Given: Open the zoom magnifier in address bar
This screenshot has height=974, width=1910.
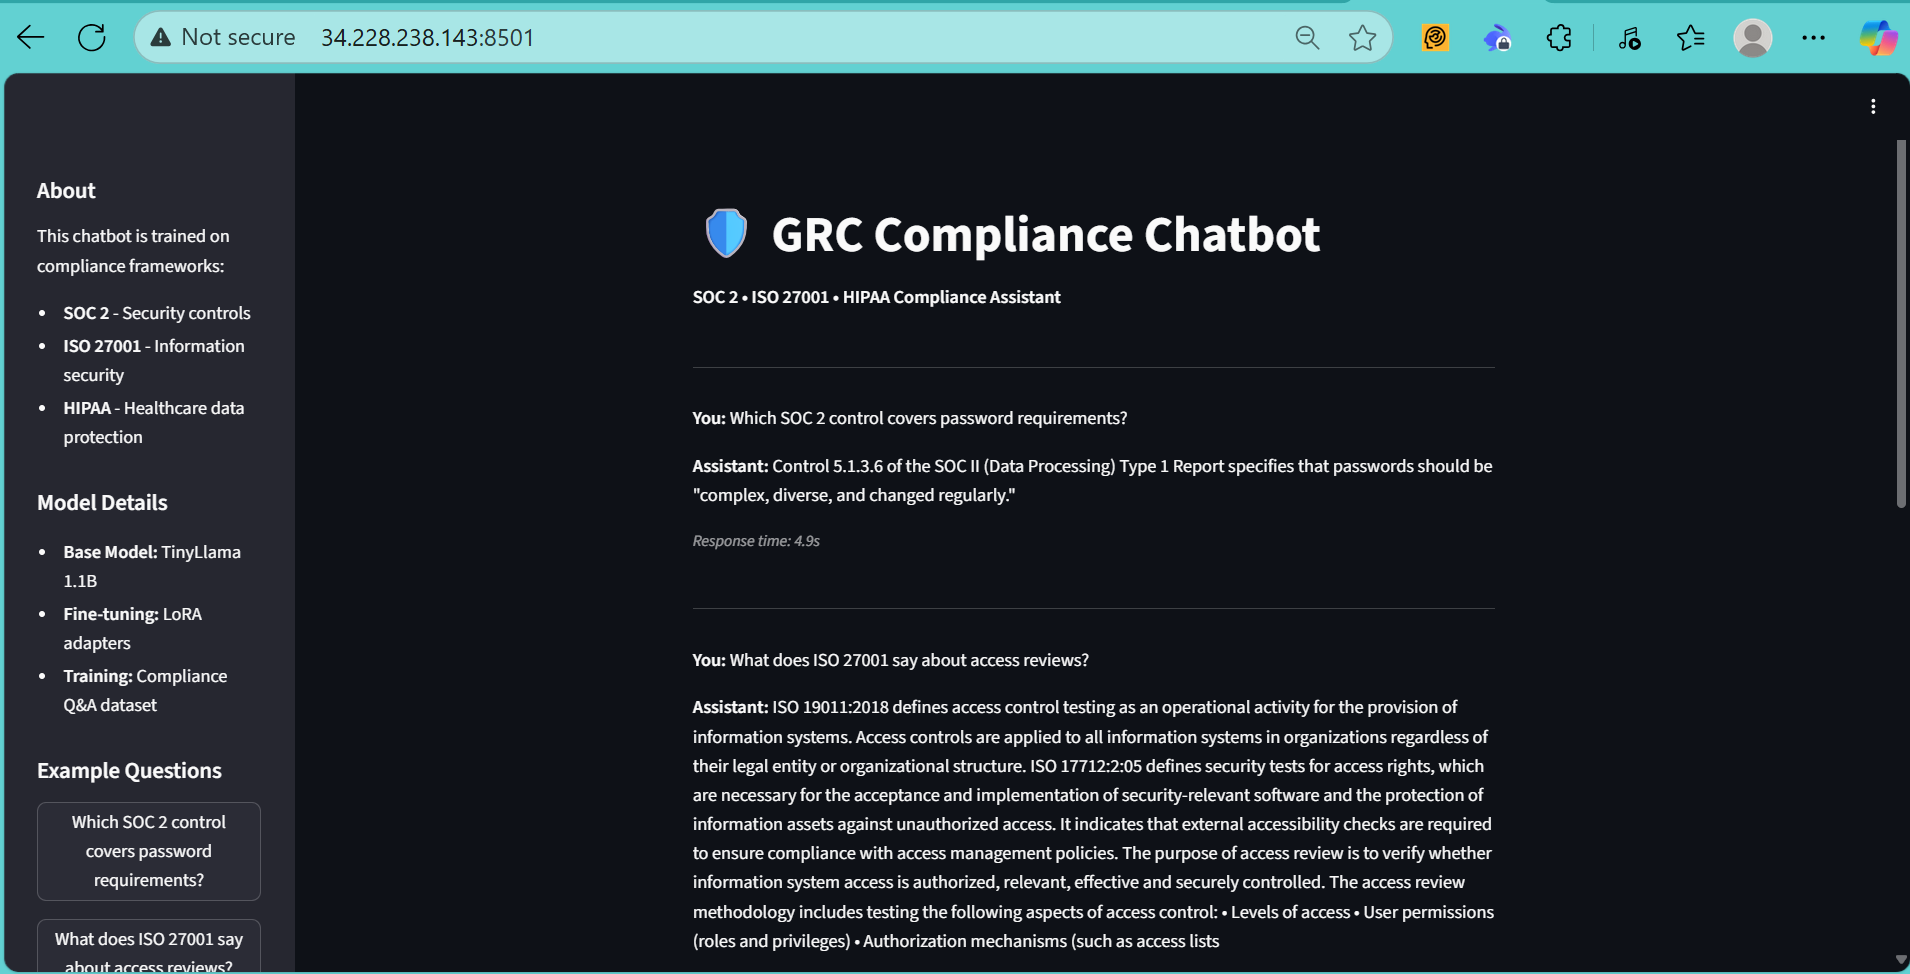Looking at the screenshot, I should coord(1307,38).
